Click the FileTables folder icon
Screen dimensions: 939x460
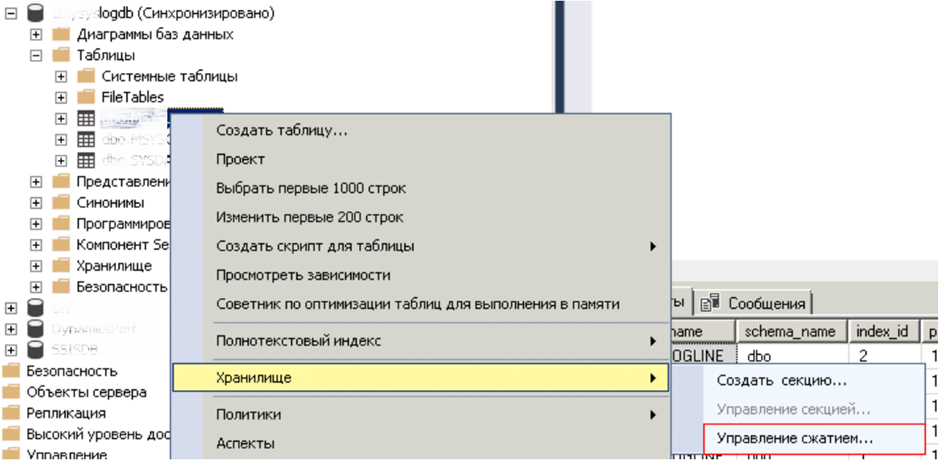click(86, 98)
